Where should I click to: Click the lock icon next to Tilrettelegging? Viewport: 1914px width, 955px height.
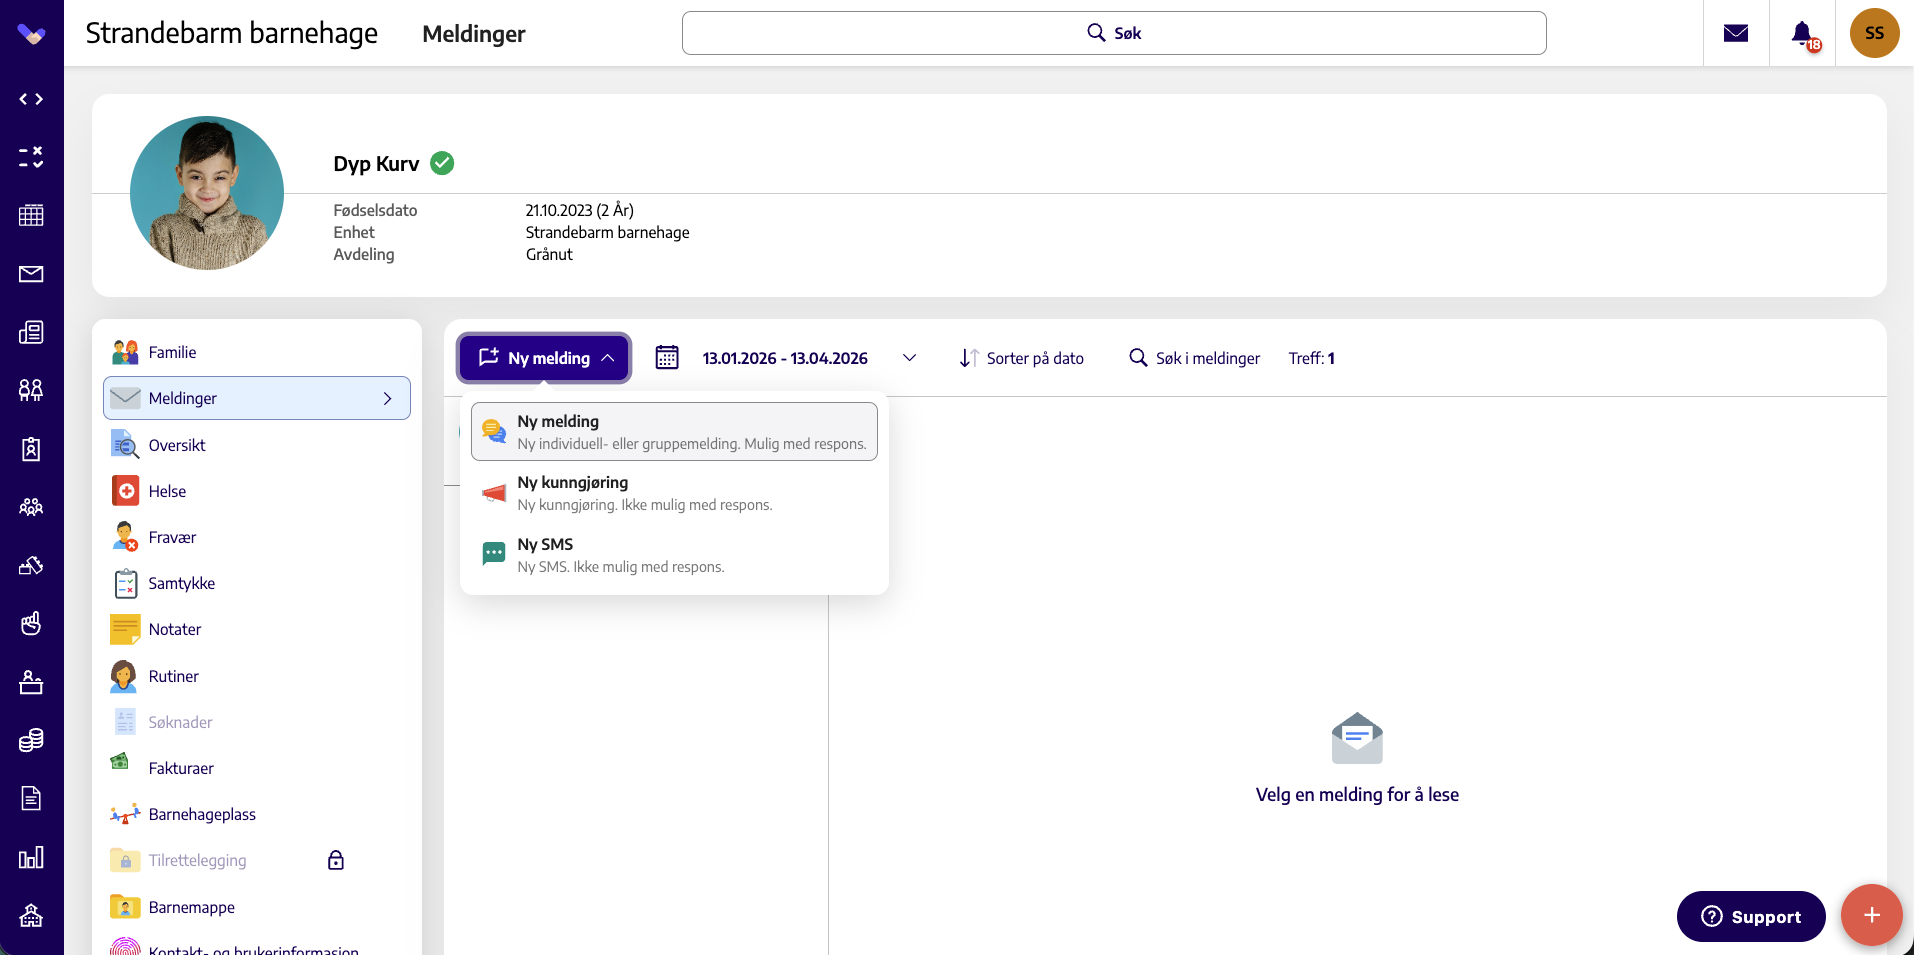pos(336,860)
